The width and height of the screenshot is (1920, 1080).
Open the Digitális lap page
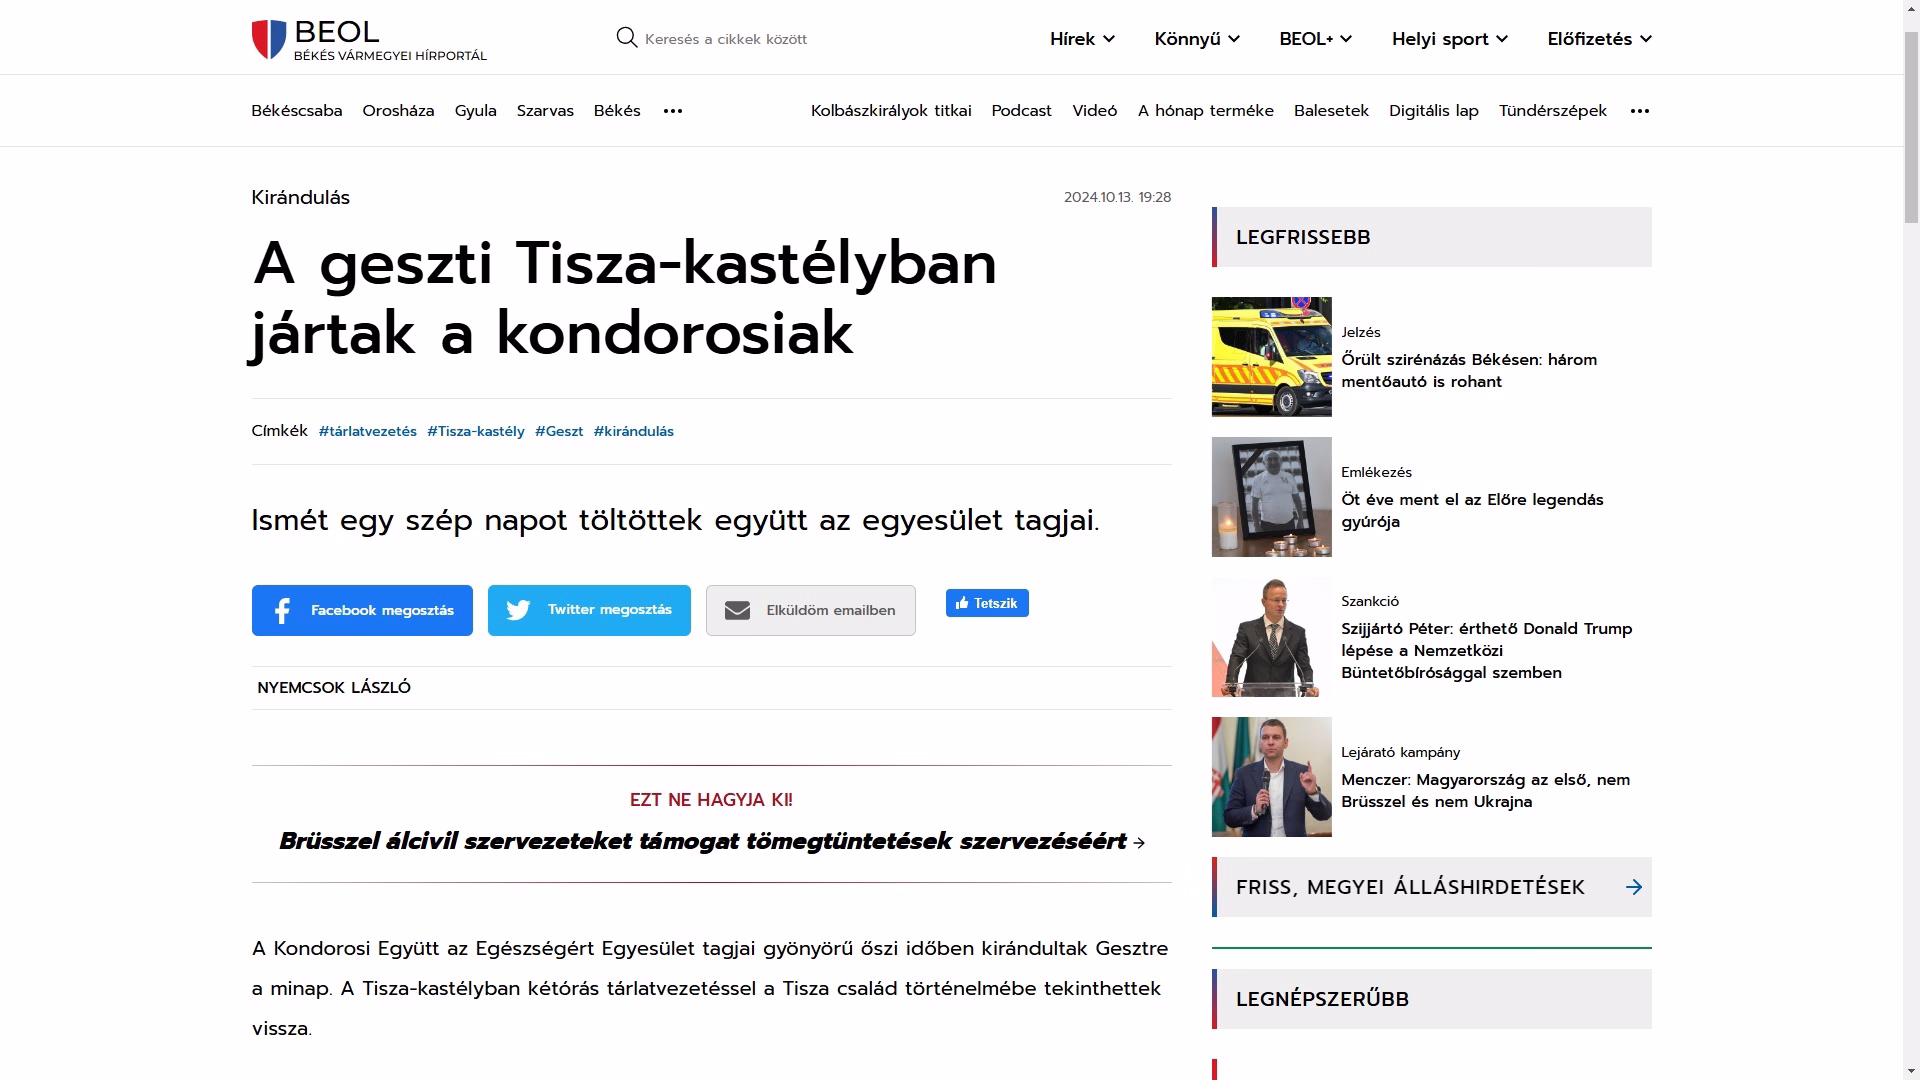(x=1434, y=111)
